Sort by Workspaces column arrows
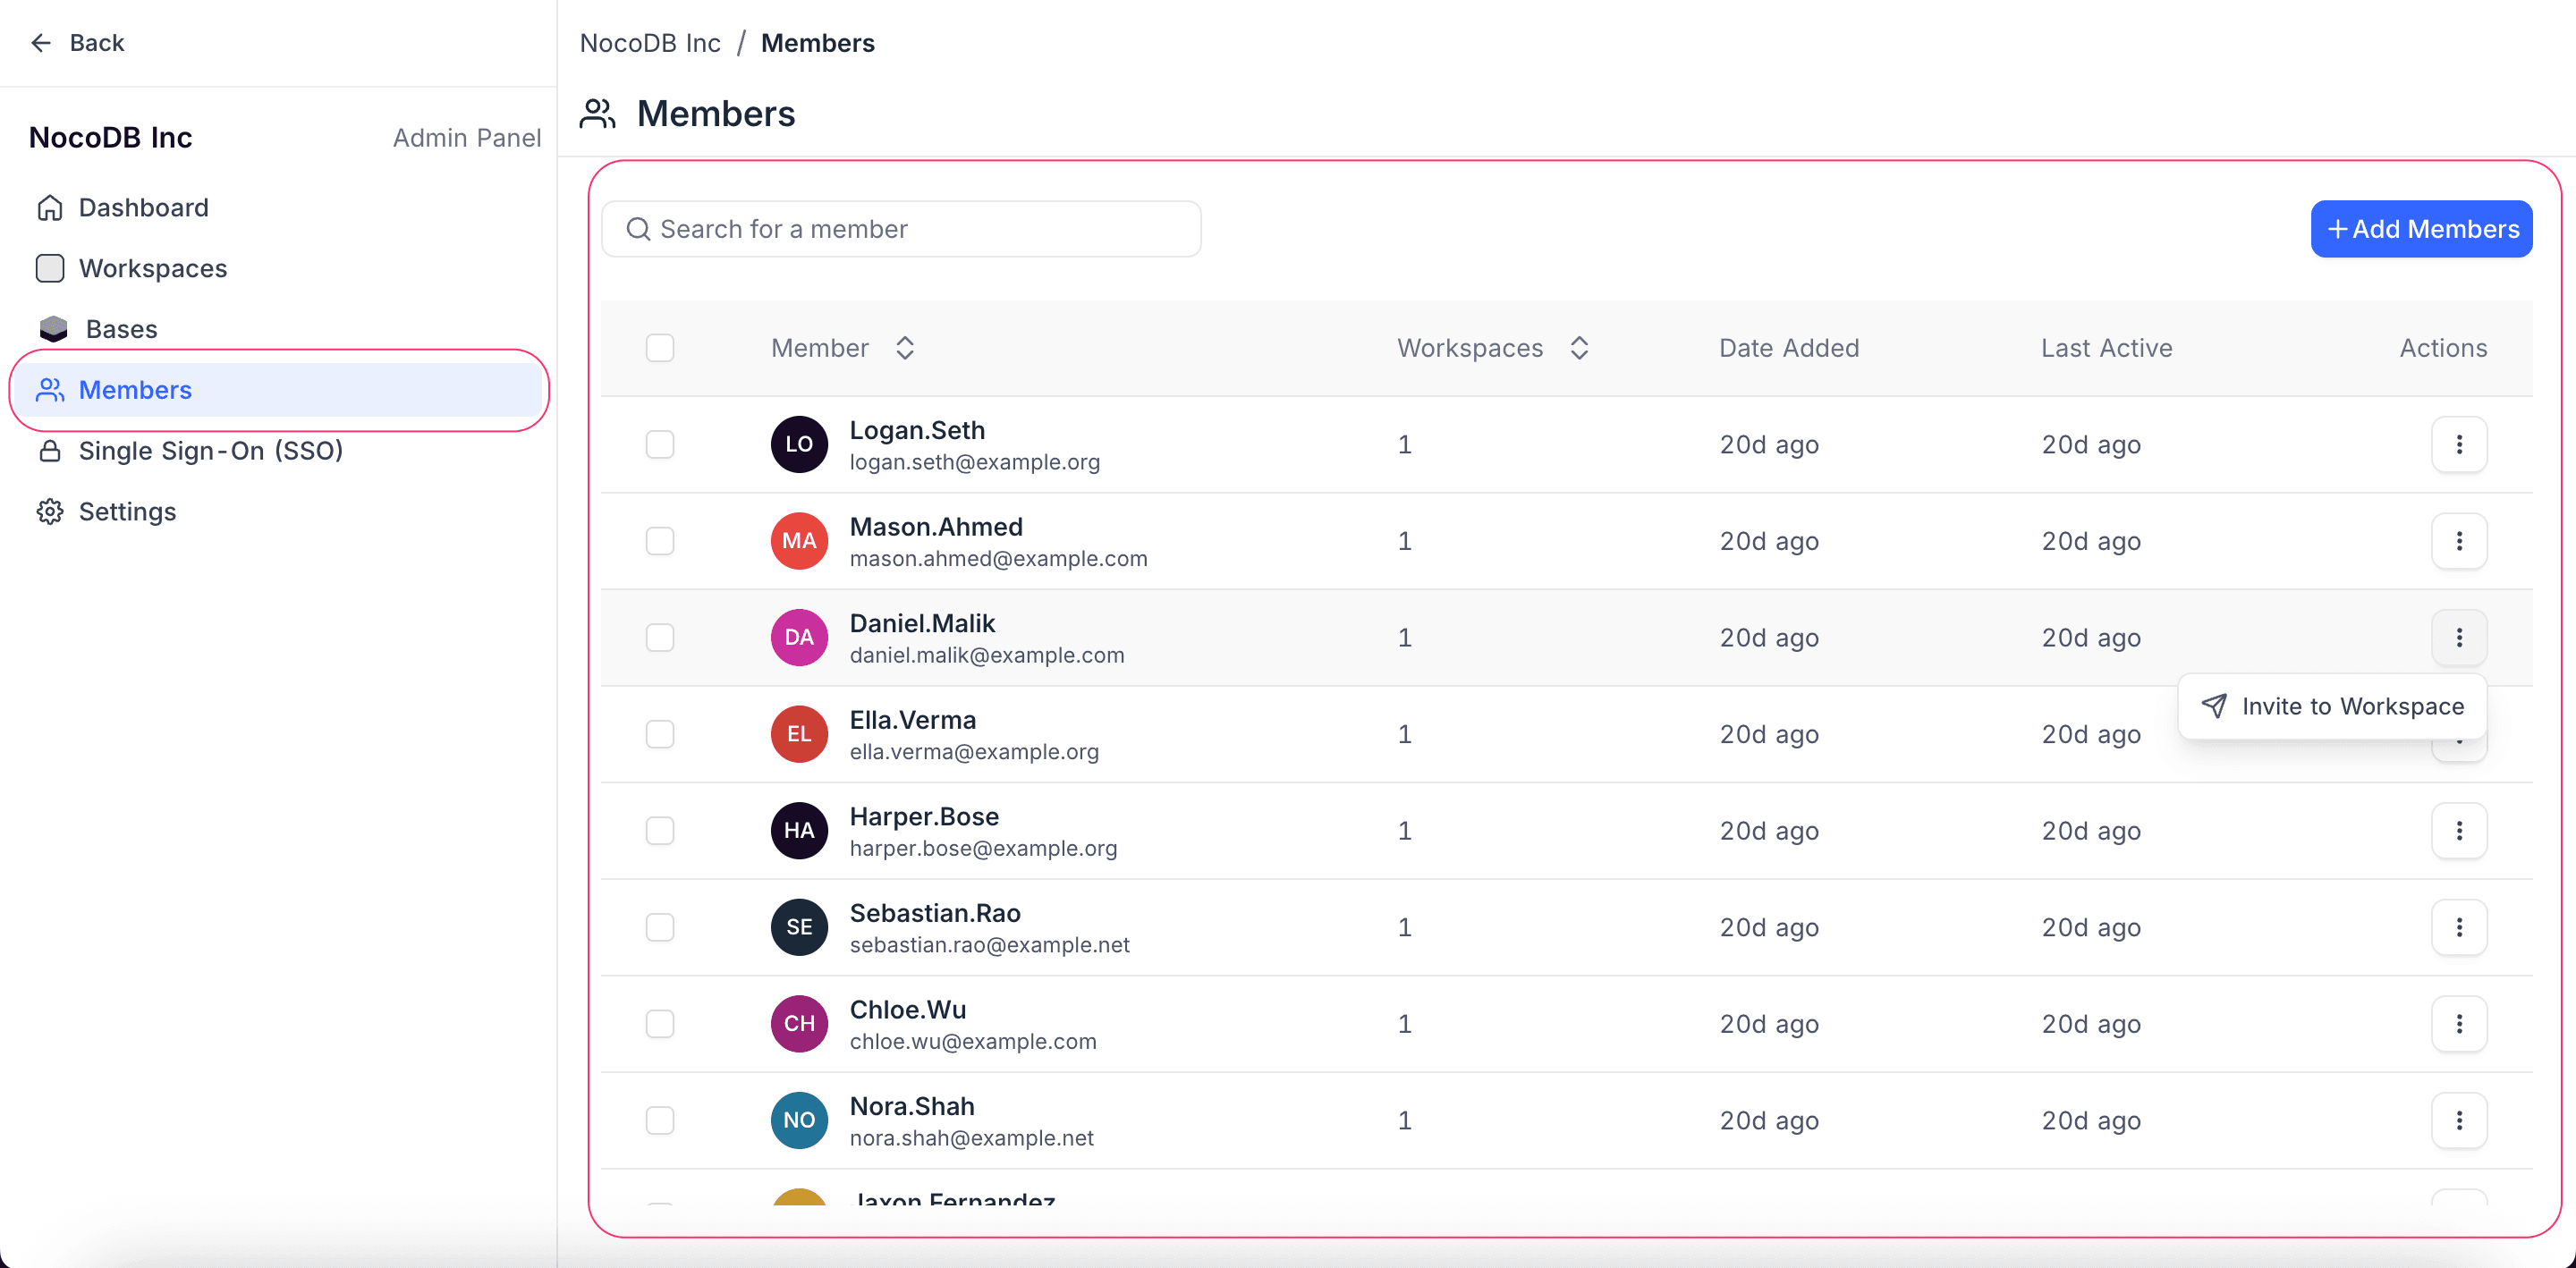Viewport: 2576px width, 1268px height. point(1579,348)
